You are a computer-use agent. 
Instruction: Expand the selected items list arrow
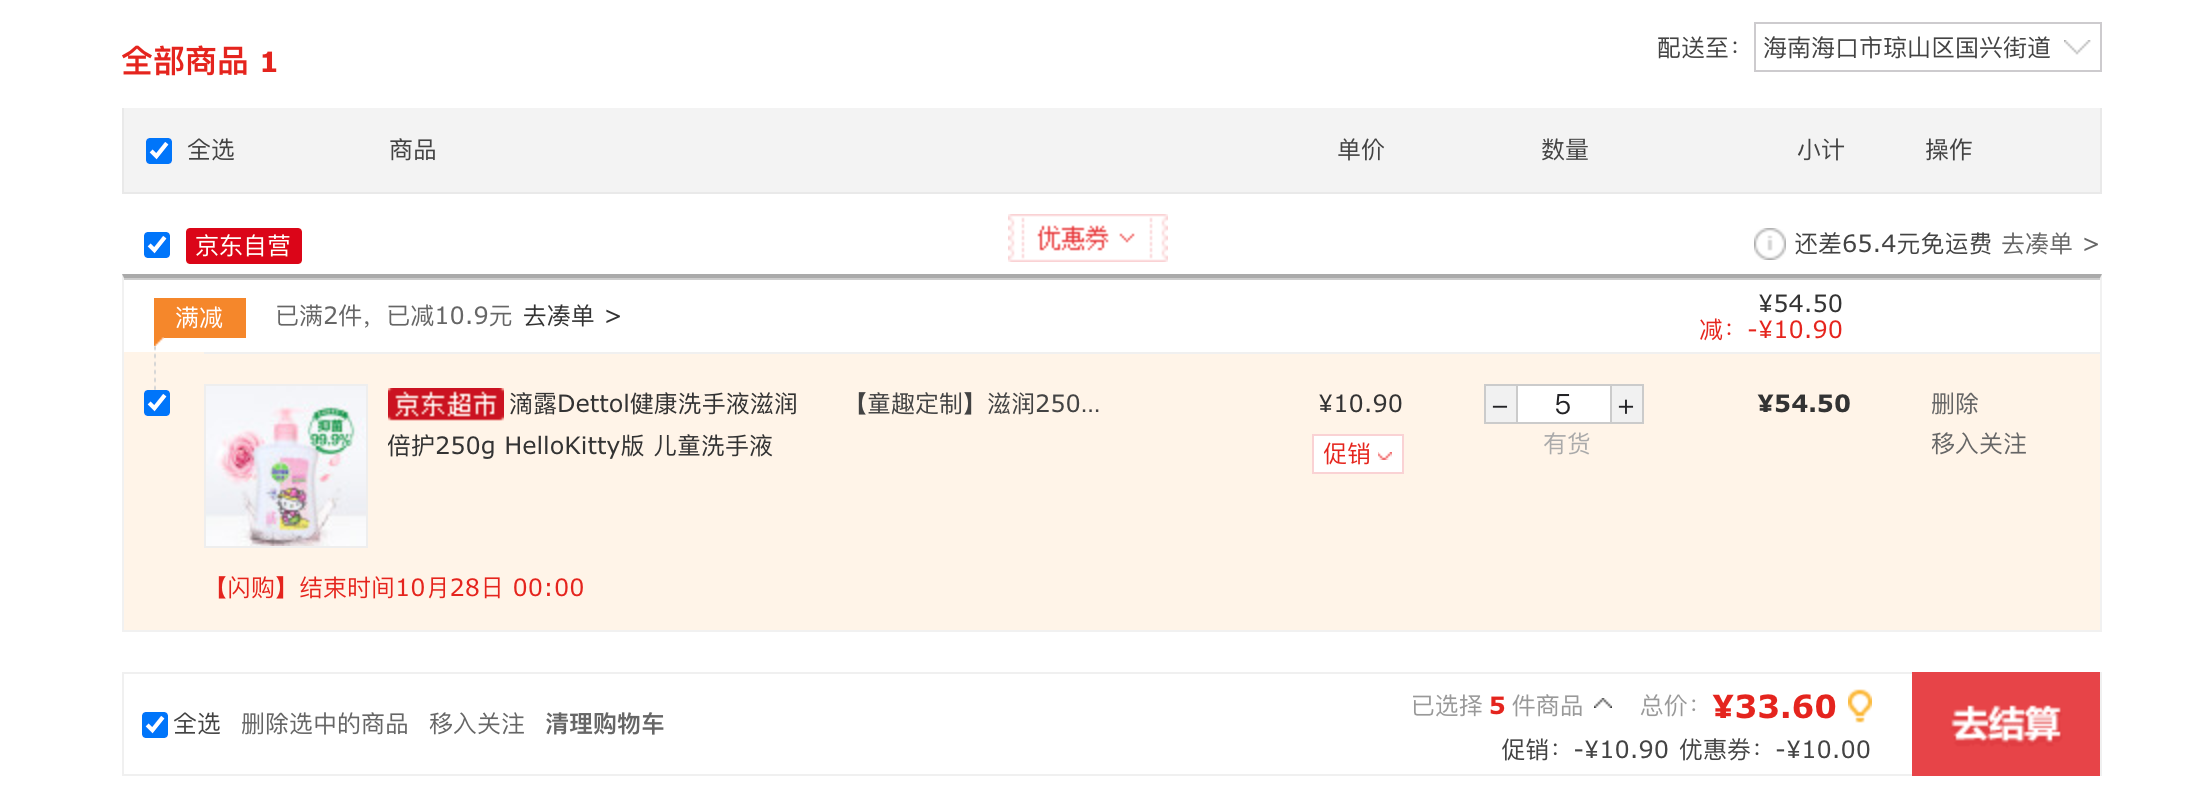tap(1603, 704)
